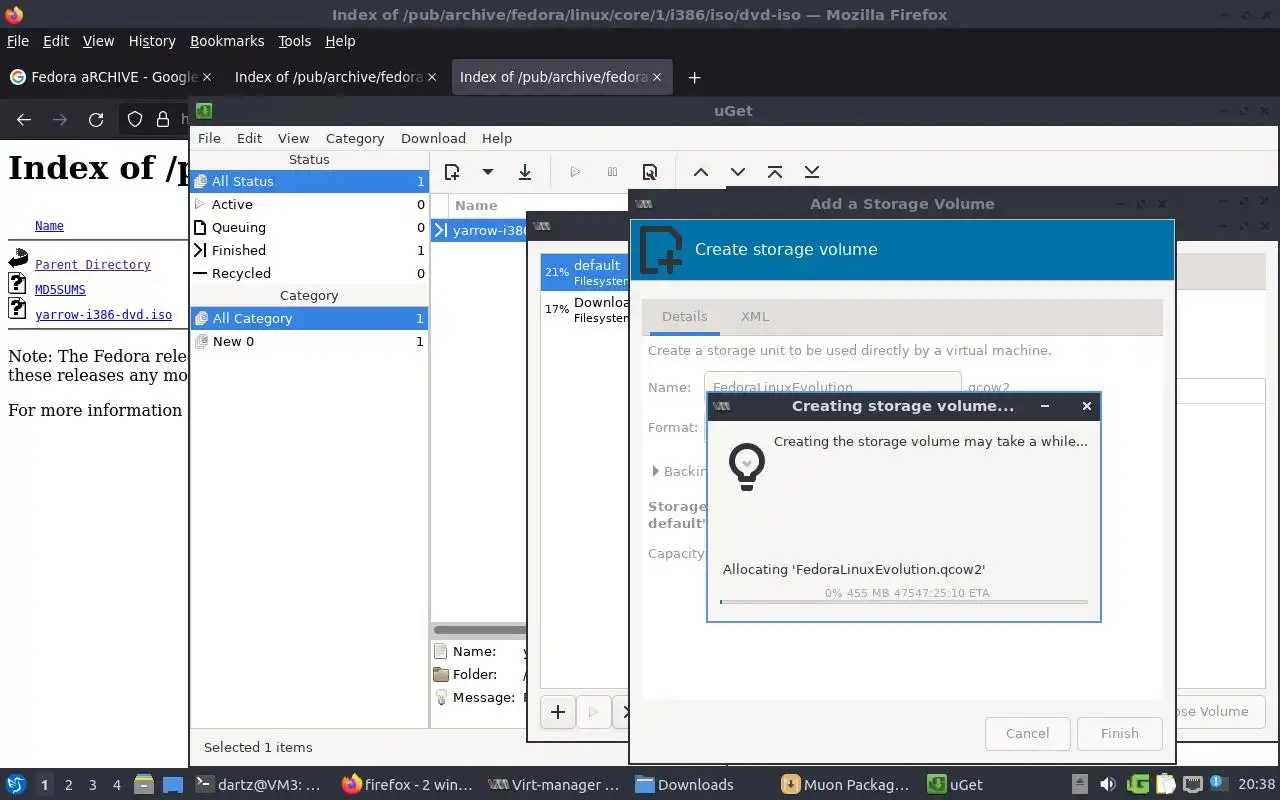Expand Backing store options triangle
Image resolution: width=1280 pixels, height=800 pixels.
coord(655,470)
